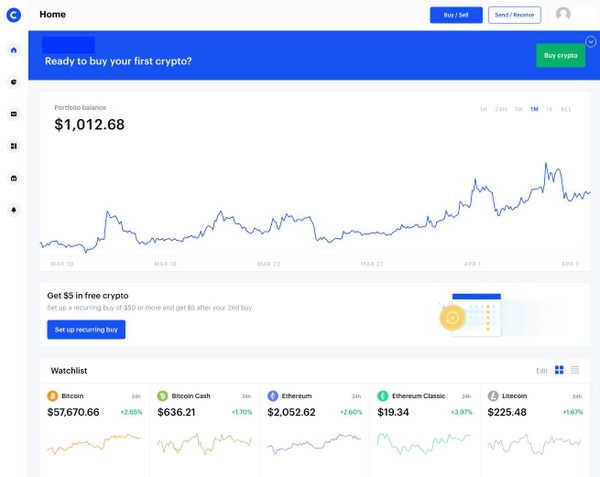Click the Ethereum Classic coin icon
Viewport: 600px width, 477px height.
point(382,396)
